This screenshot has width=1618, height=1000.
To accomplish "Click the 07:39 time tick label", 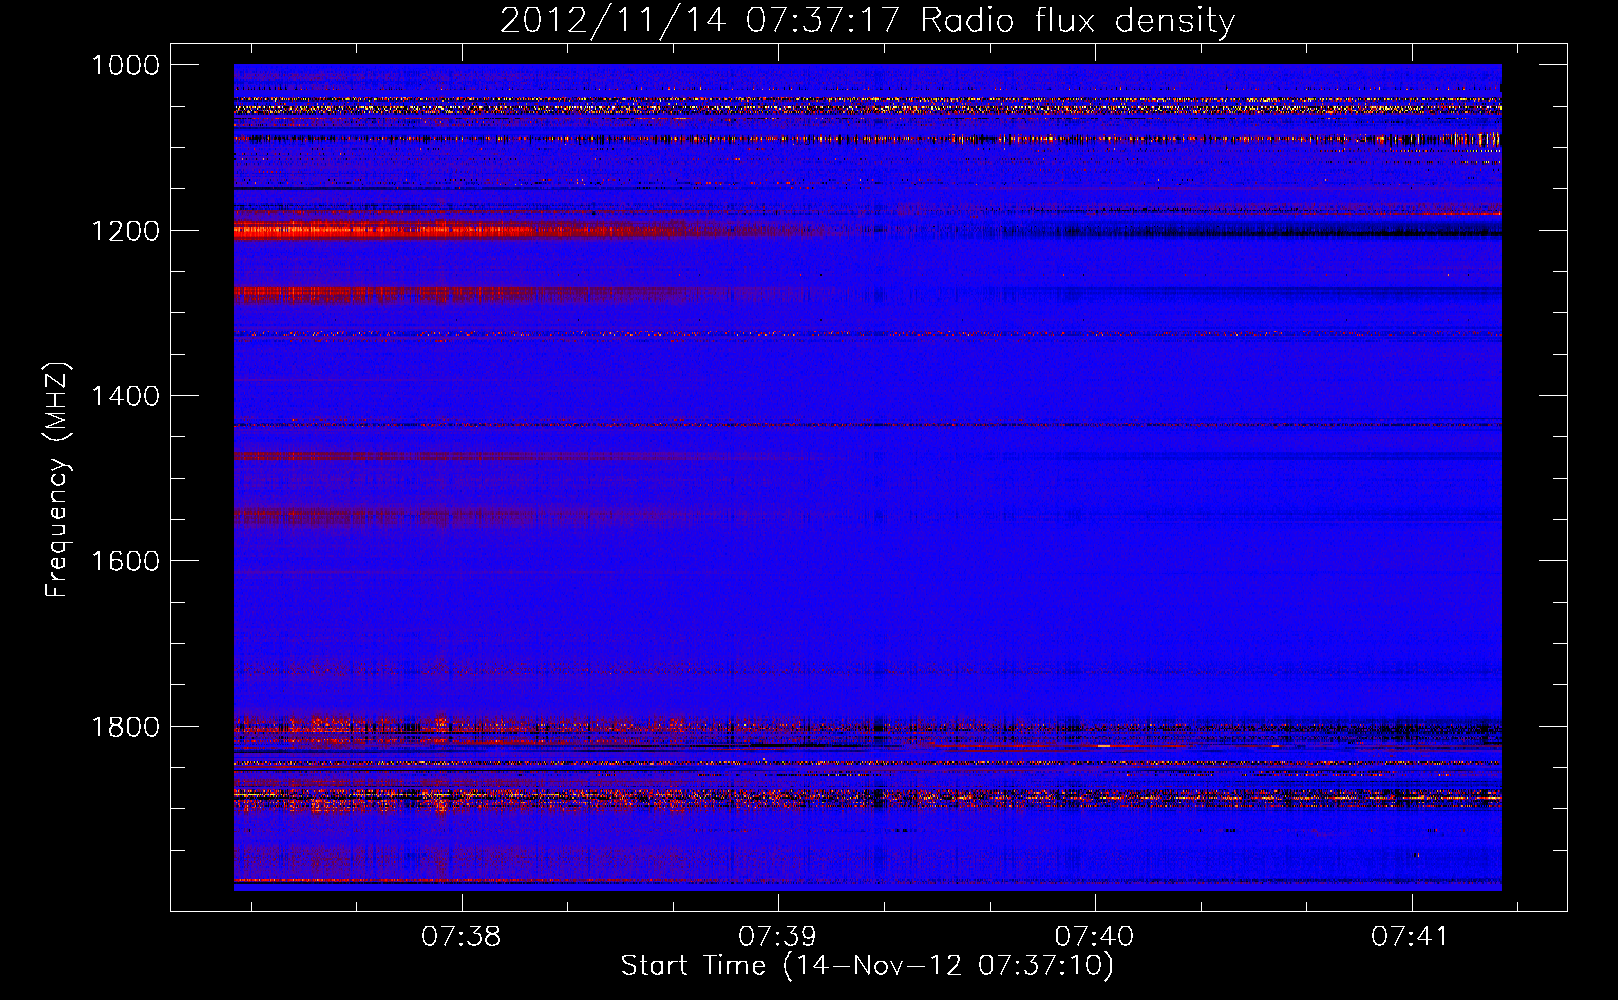I will (x=777, y=937).
